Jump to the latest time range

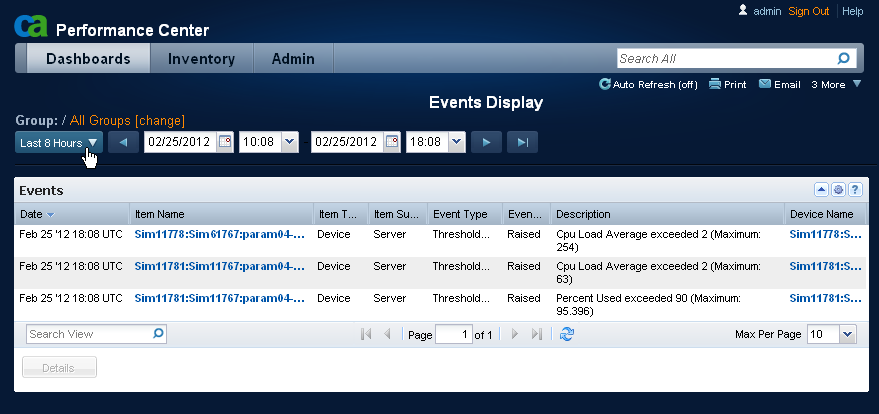tap(521, 142)
